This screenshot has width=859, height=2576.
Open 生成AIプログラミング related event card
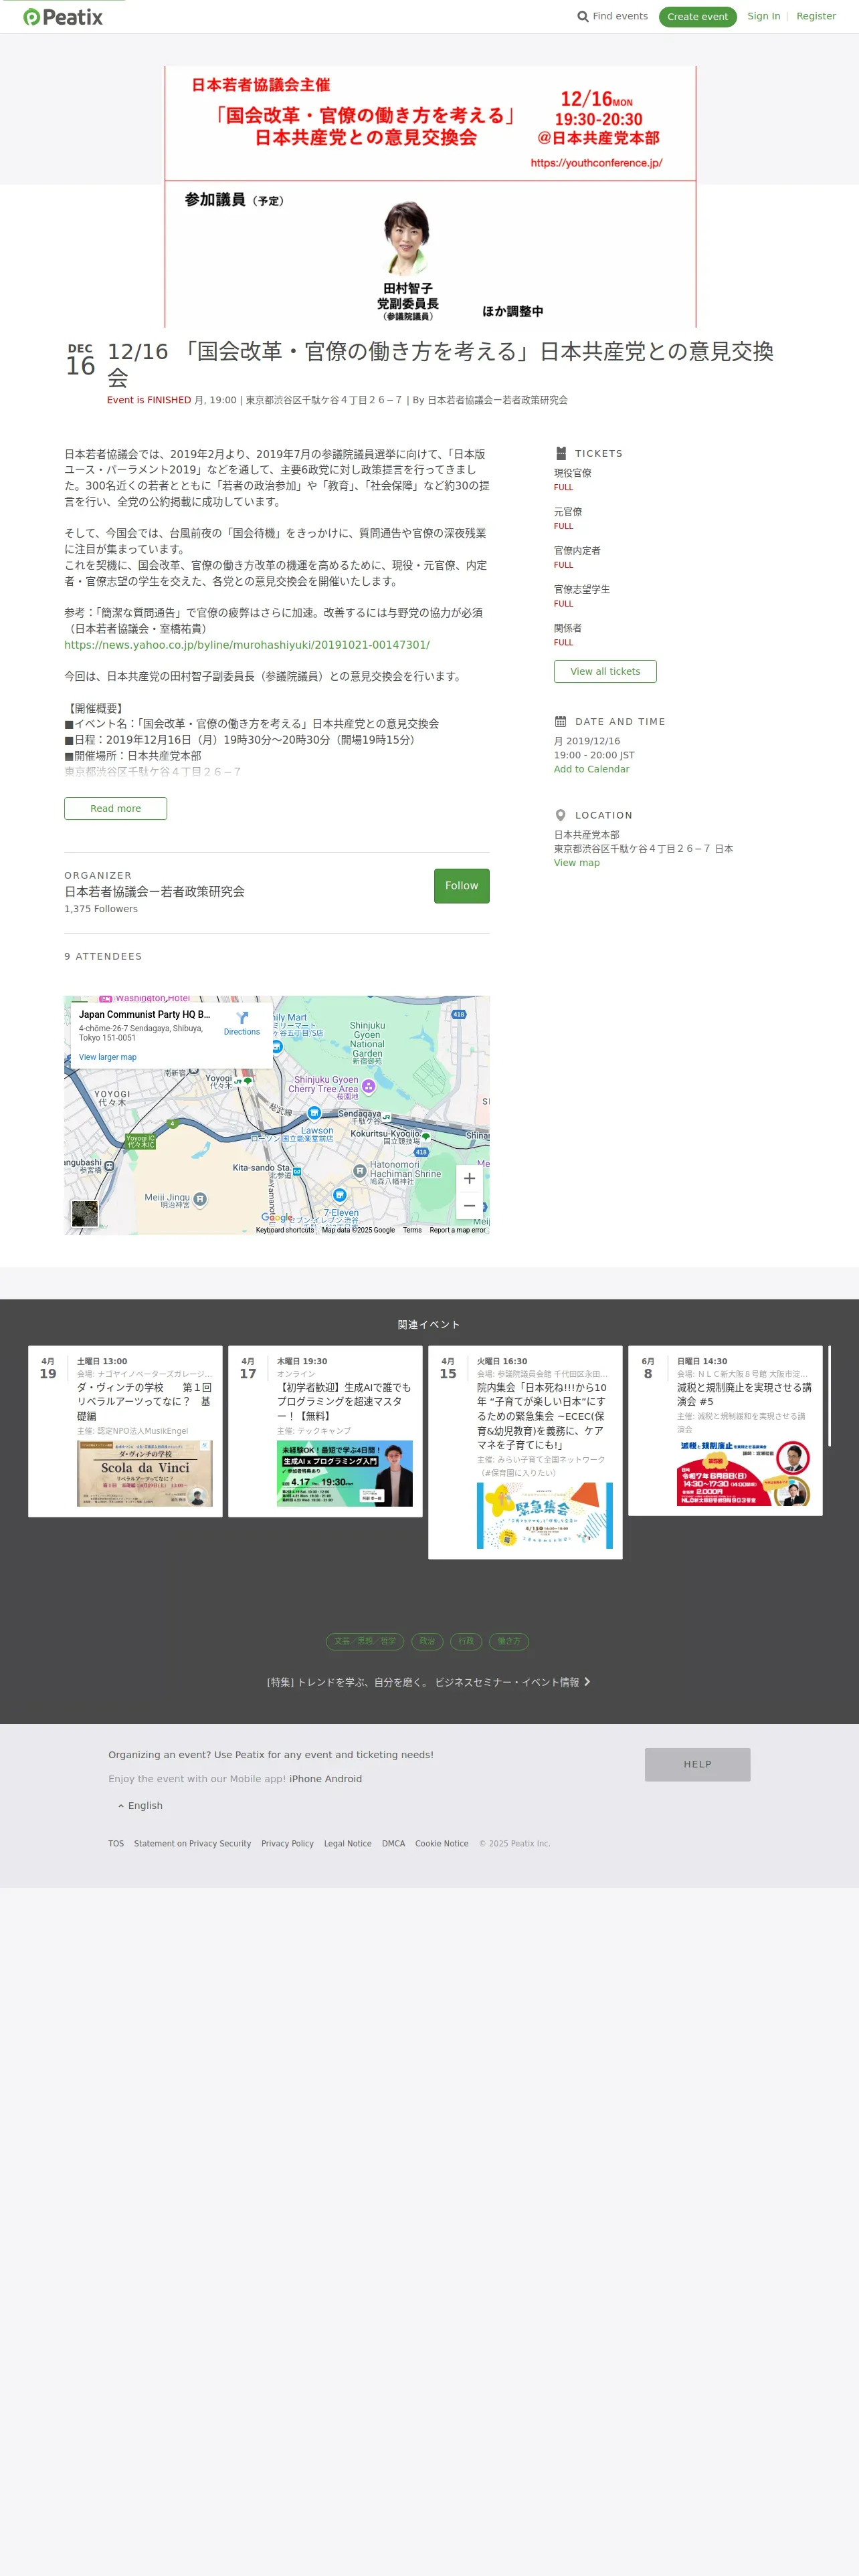(325, 1431)
